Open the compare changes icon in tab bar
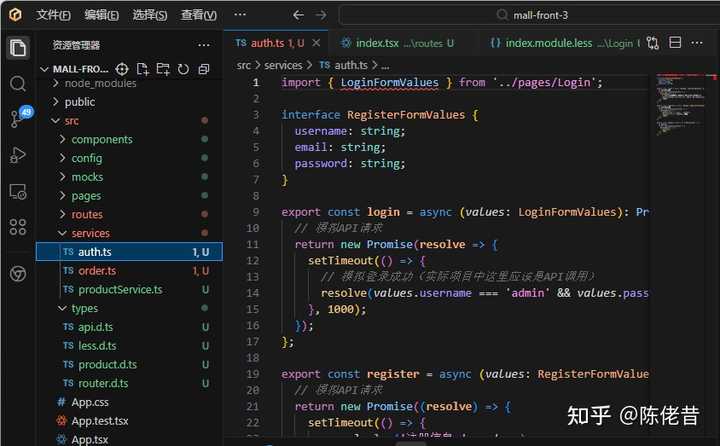The width and height of the screenshot is (720, 446). click(653, 44)
